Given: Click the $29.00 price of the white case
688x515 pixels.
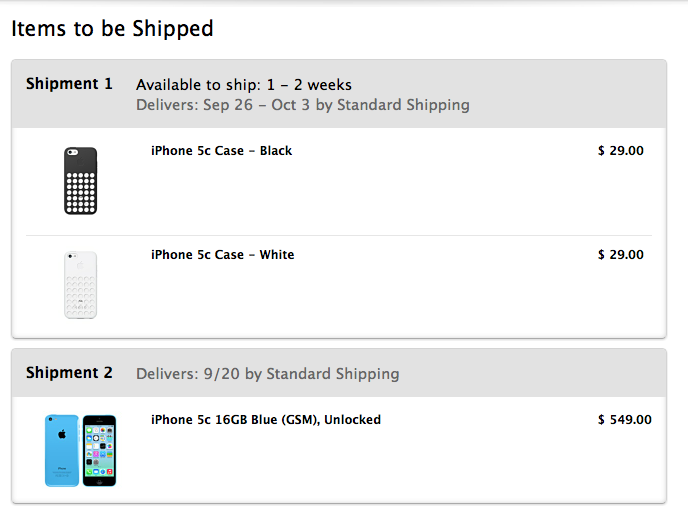Looking at the screenshot, I should 620,255.
